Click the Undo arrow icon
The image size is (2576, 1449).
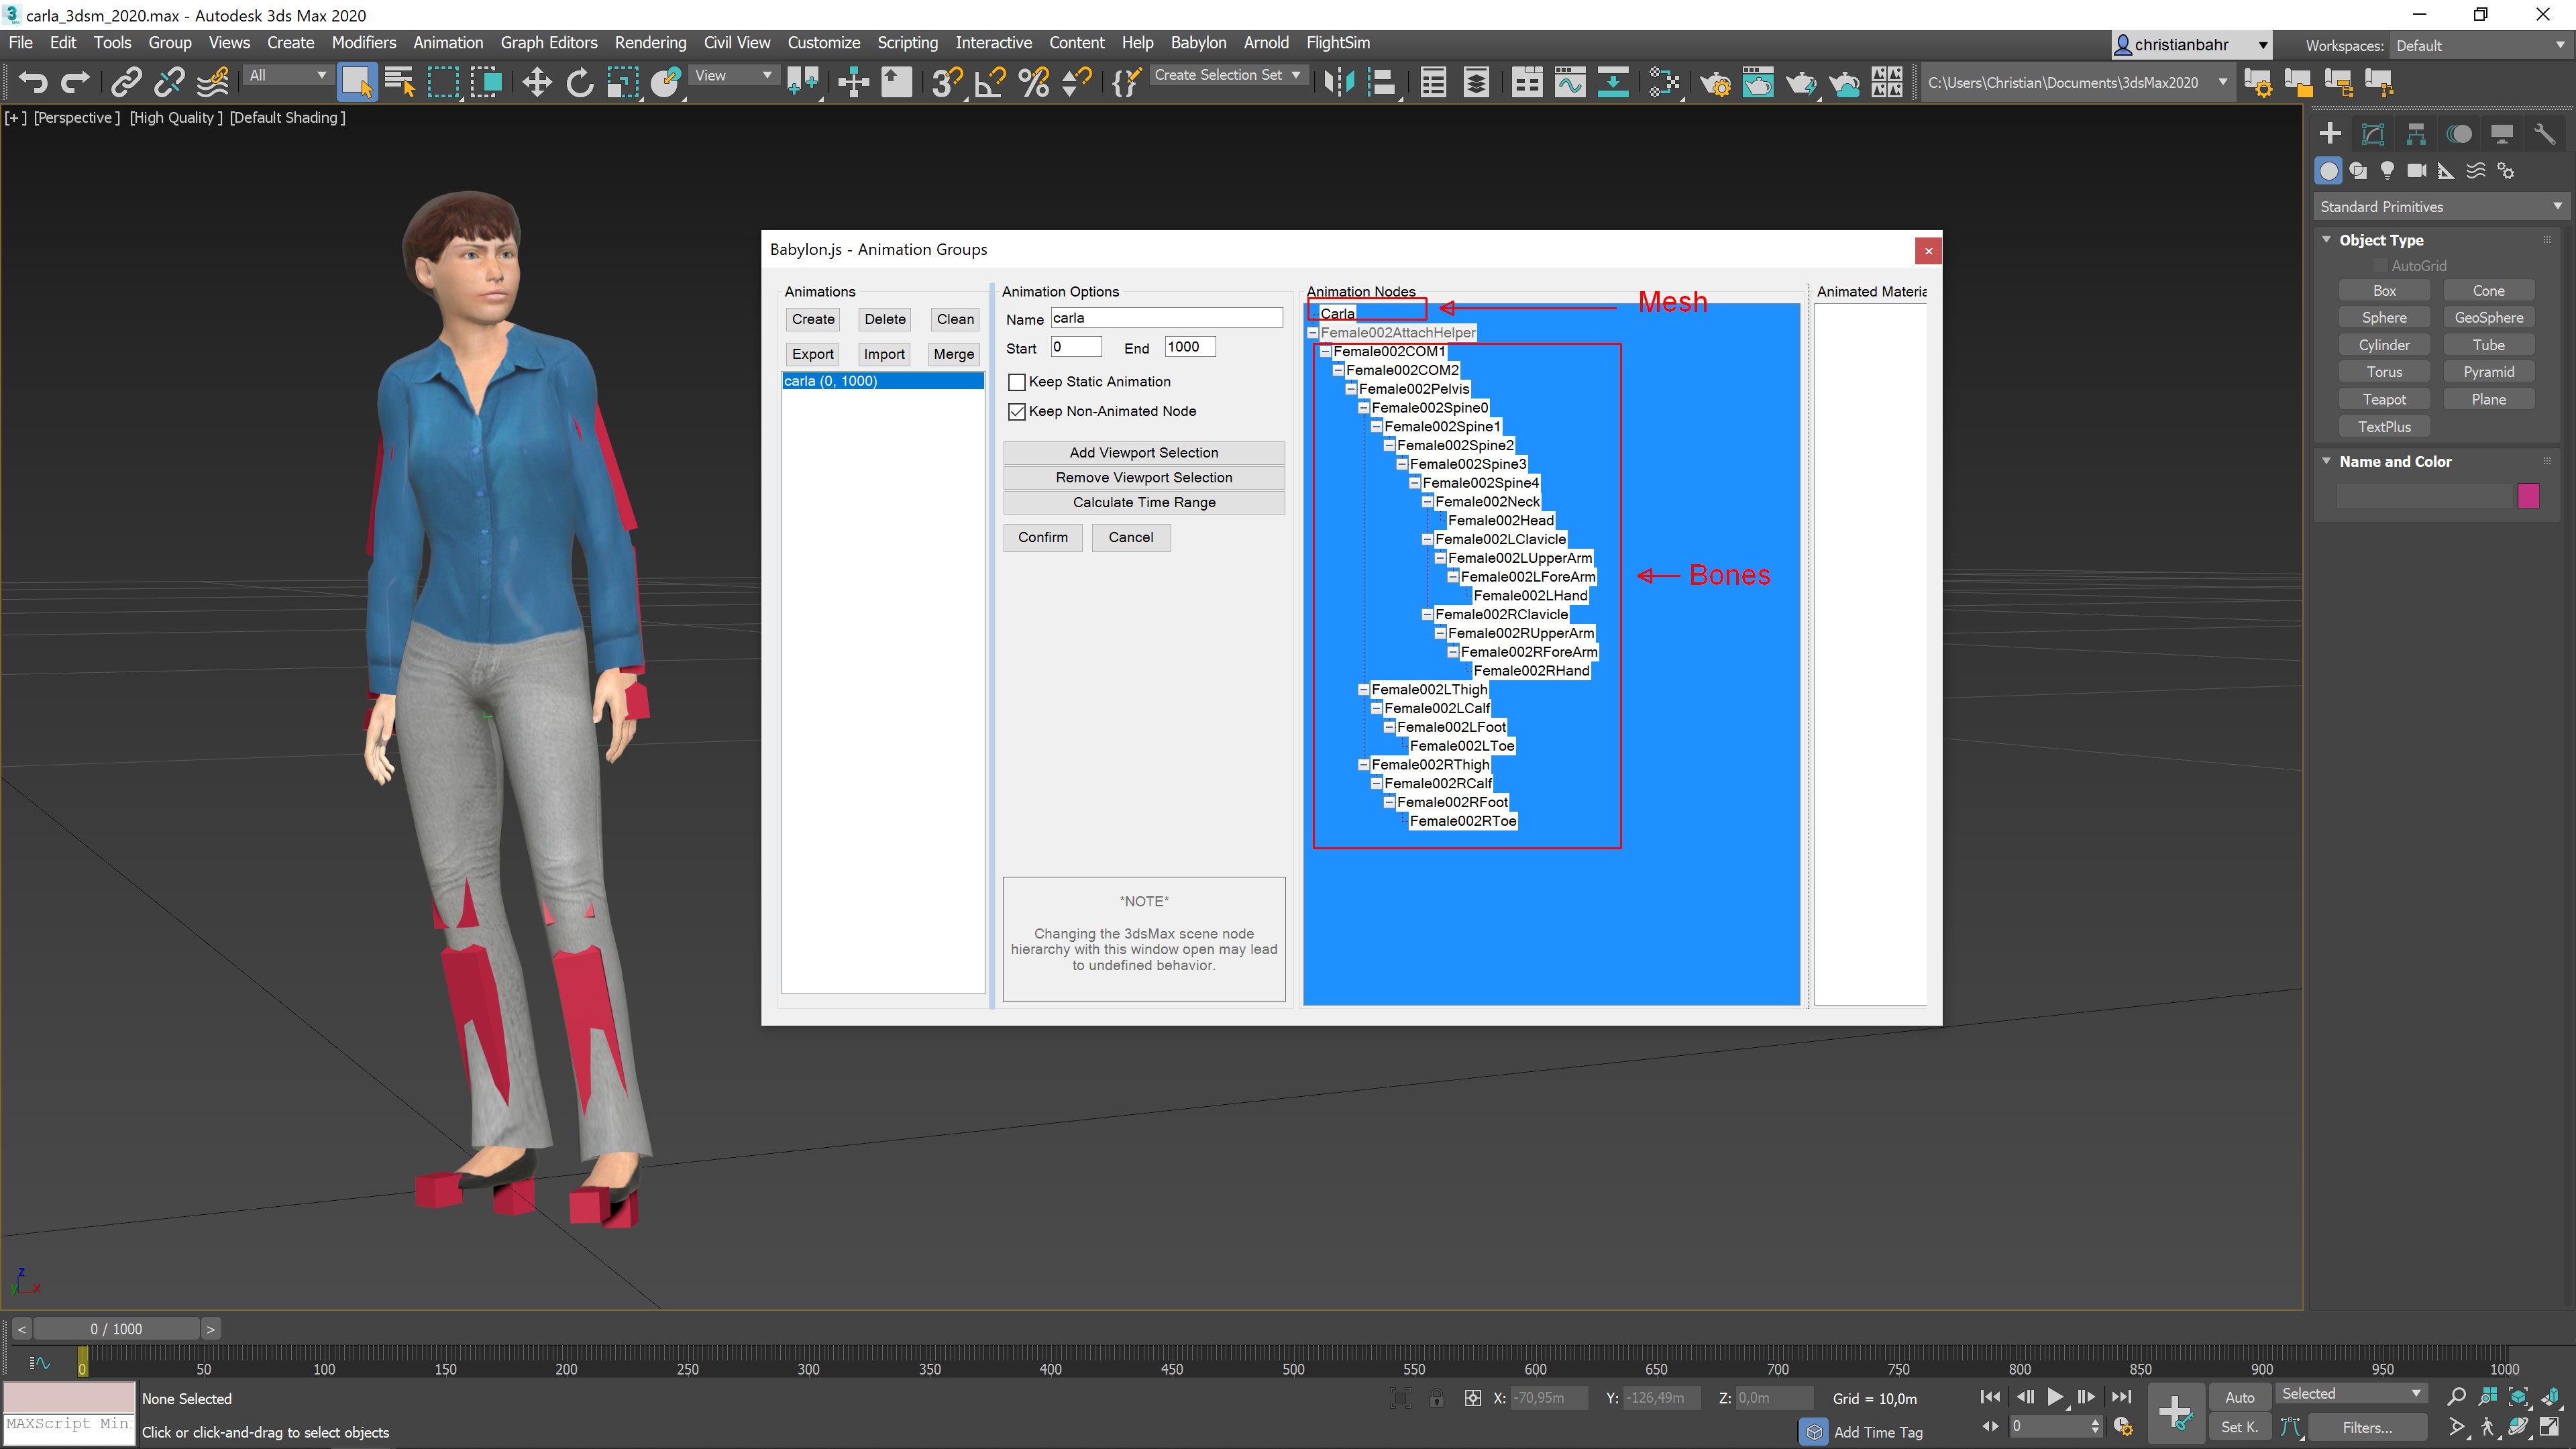click(x=32, y=82)
